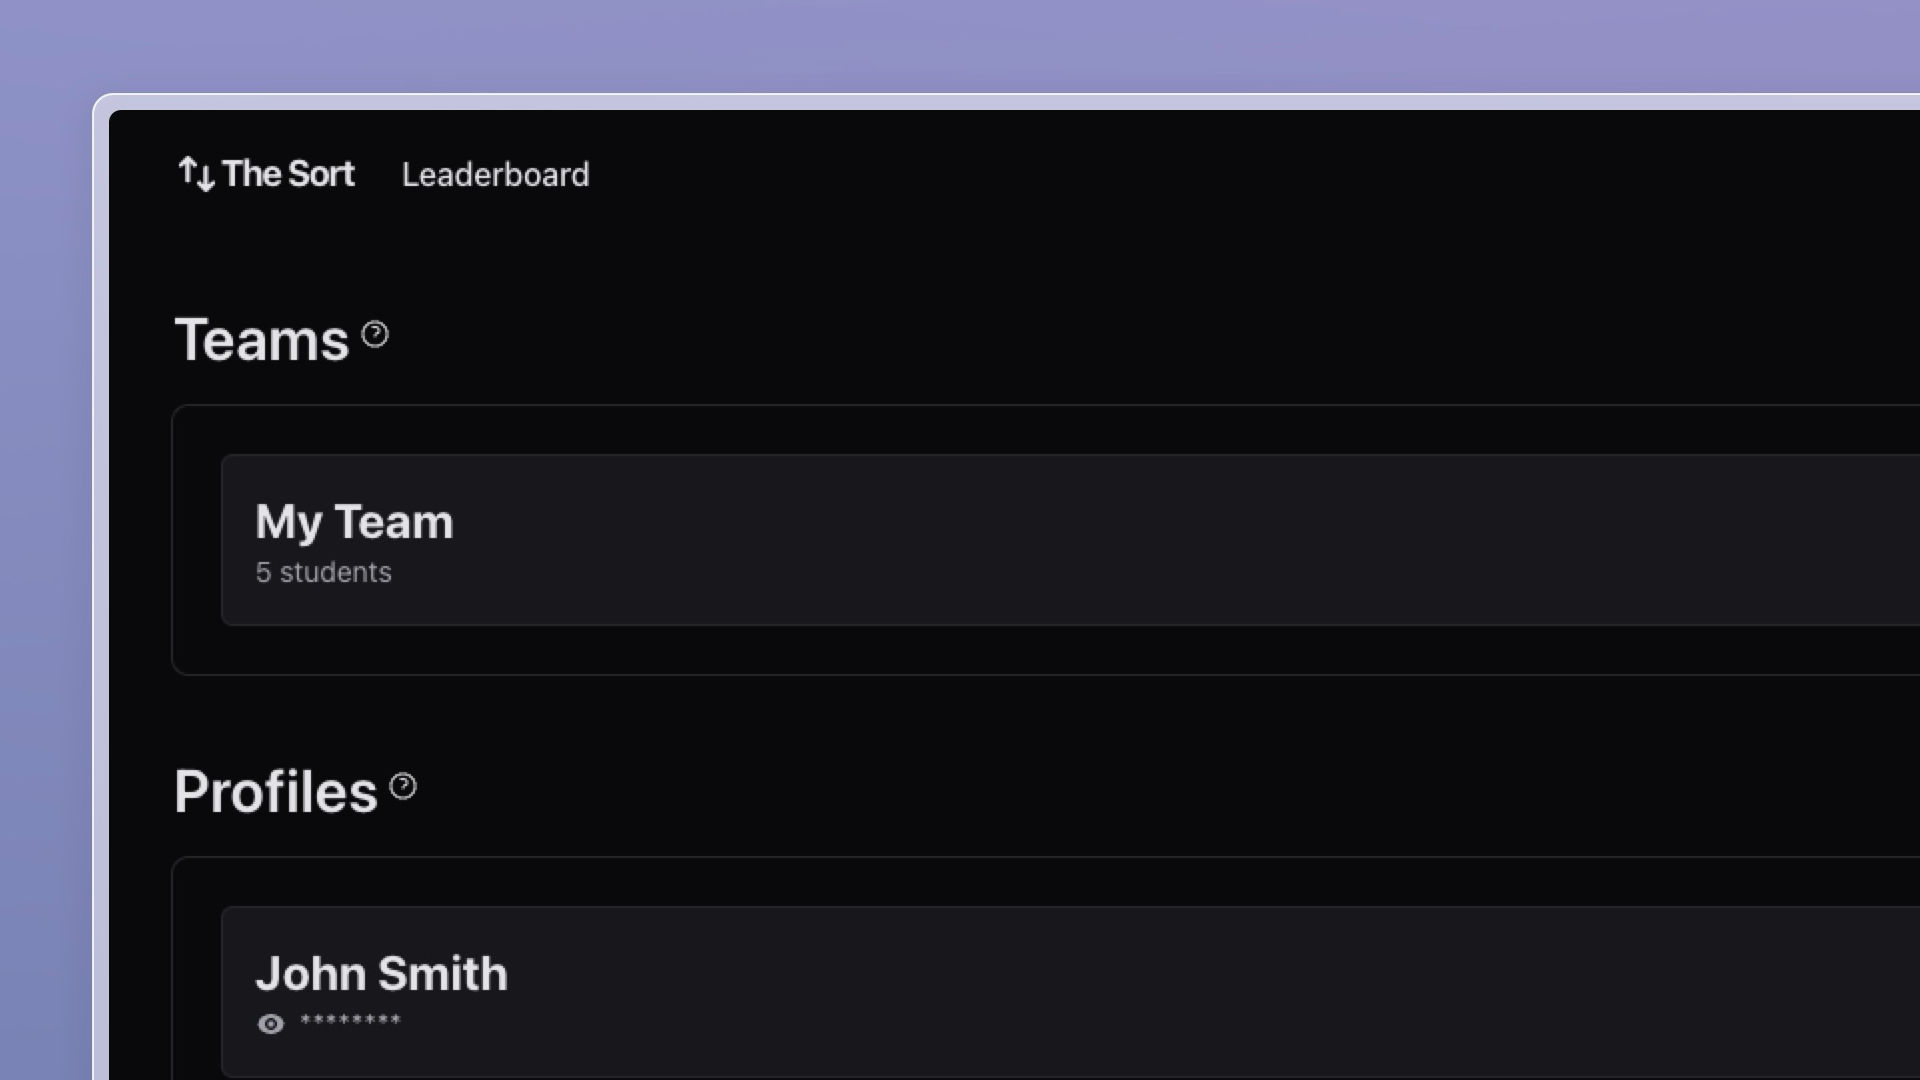The image size is (1920, 1080).
Task: Click "The Sort" brand name
Action: coord(288,174)
